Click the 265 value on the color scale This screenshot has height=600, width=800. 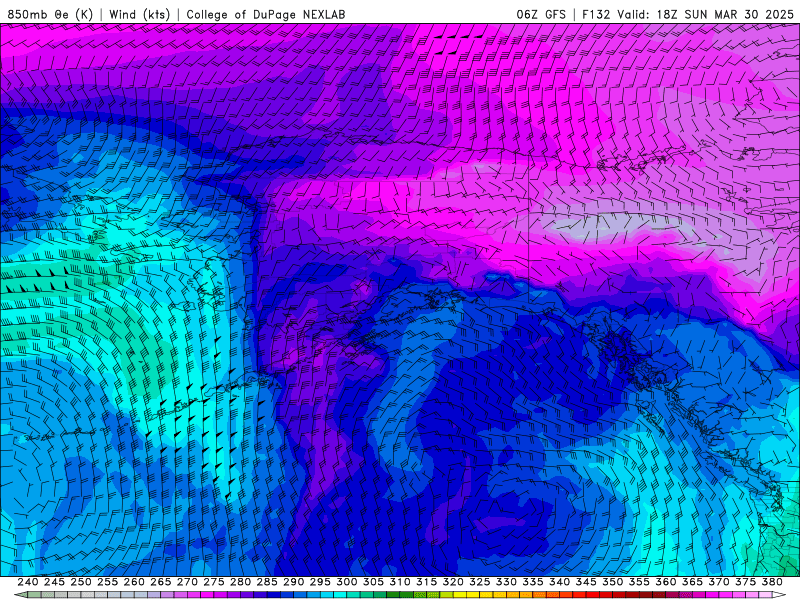[160, 582]
